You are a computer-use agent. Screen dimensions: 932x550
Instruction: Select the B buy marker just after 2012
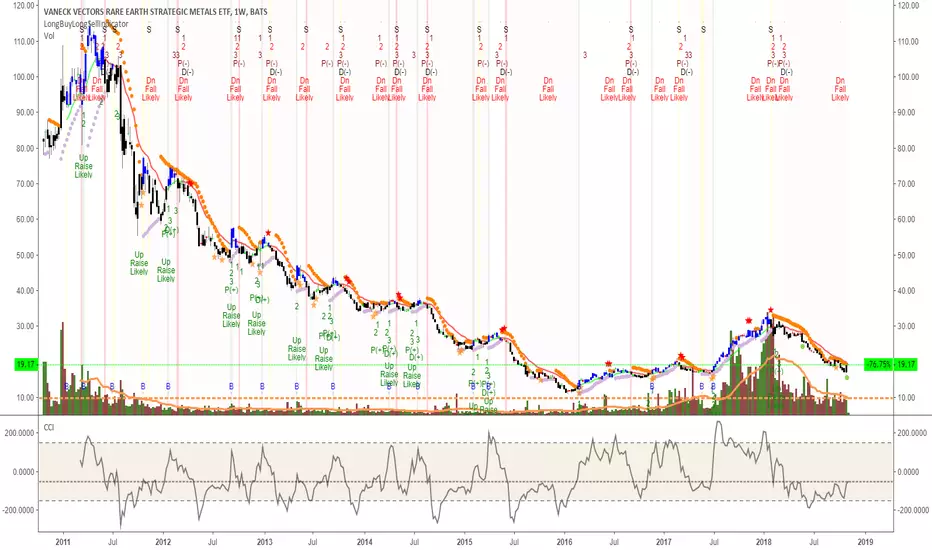tap(168, 386)
